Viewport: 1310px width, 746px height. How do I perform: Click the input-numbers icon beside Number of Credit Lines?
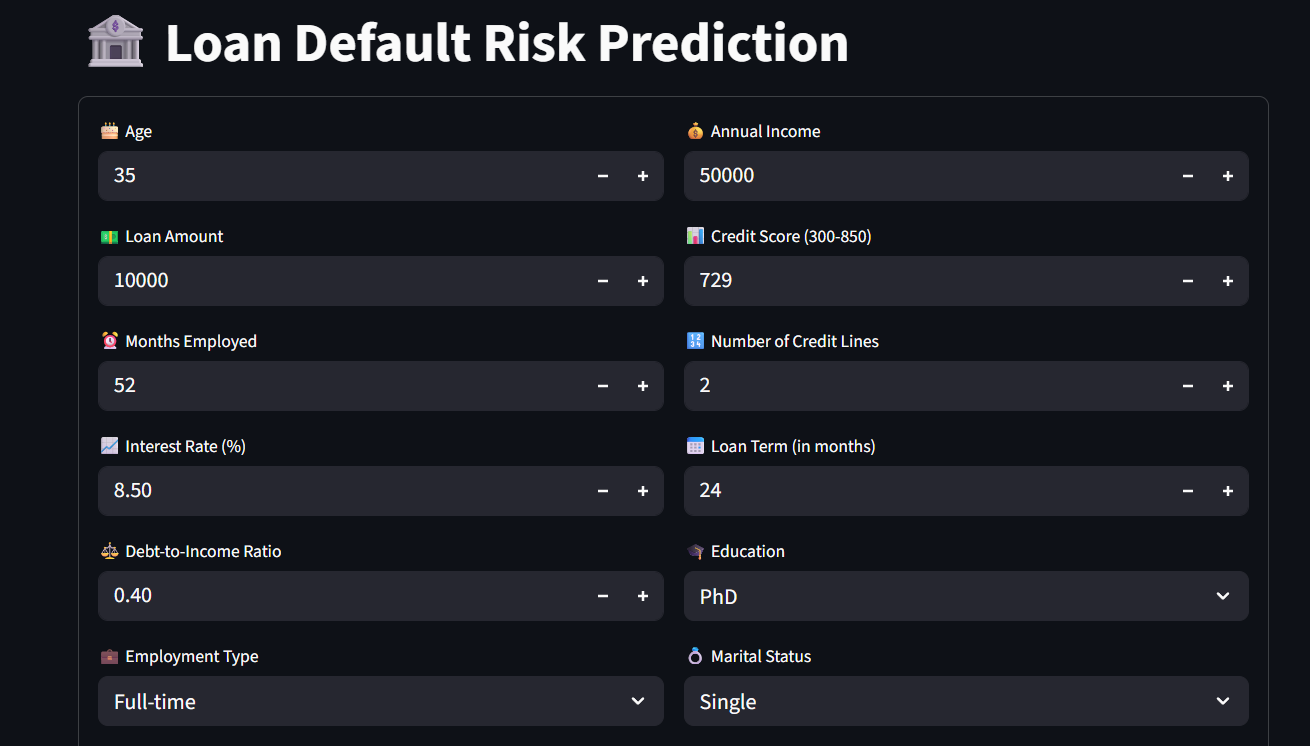[694, 341]
